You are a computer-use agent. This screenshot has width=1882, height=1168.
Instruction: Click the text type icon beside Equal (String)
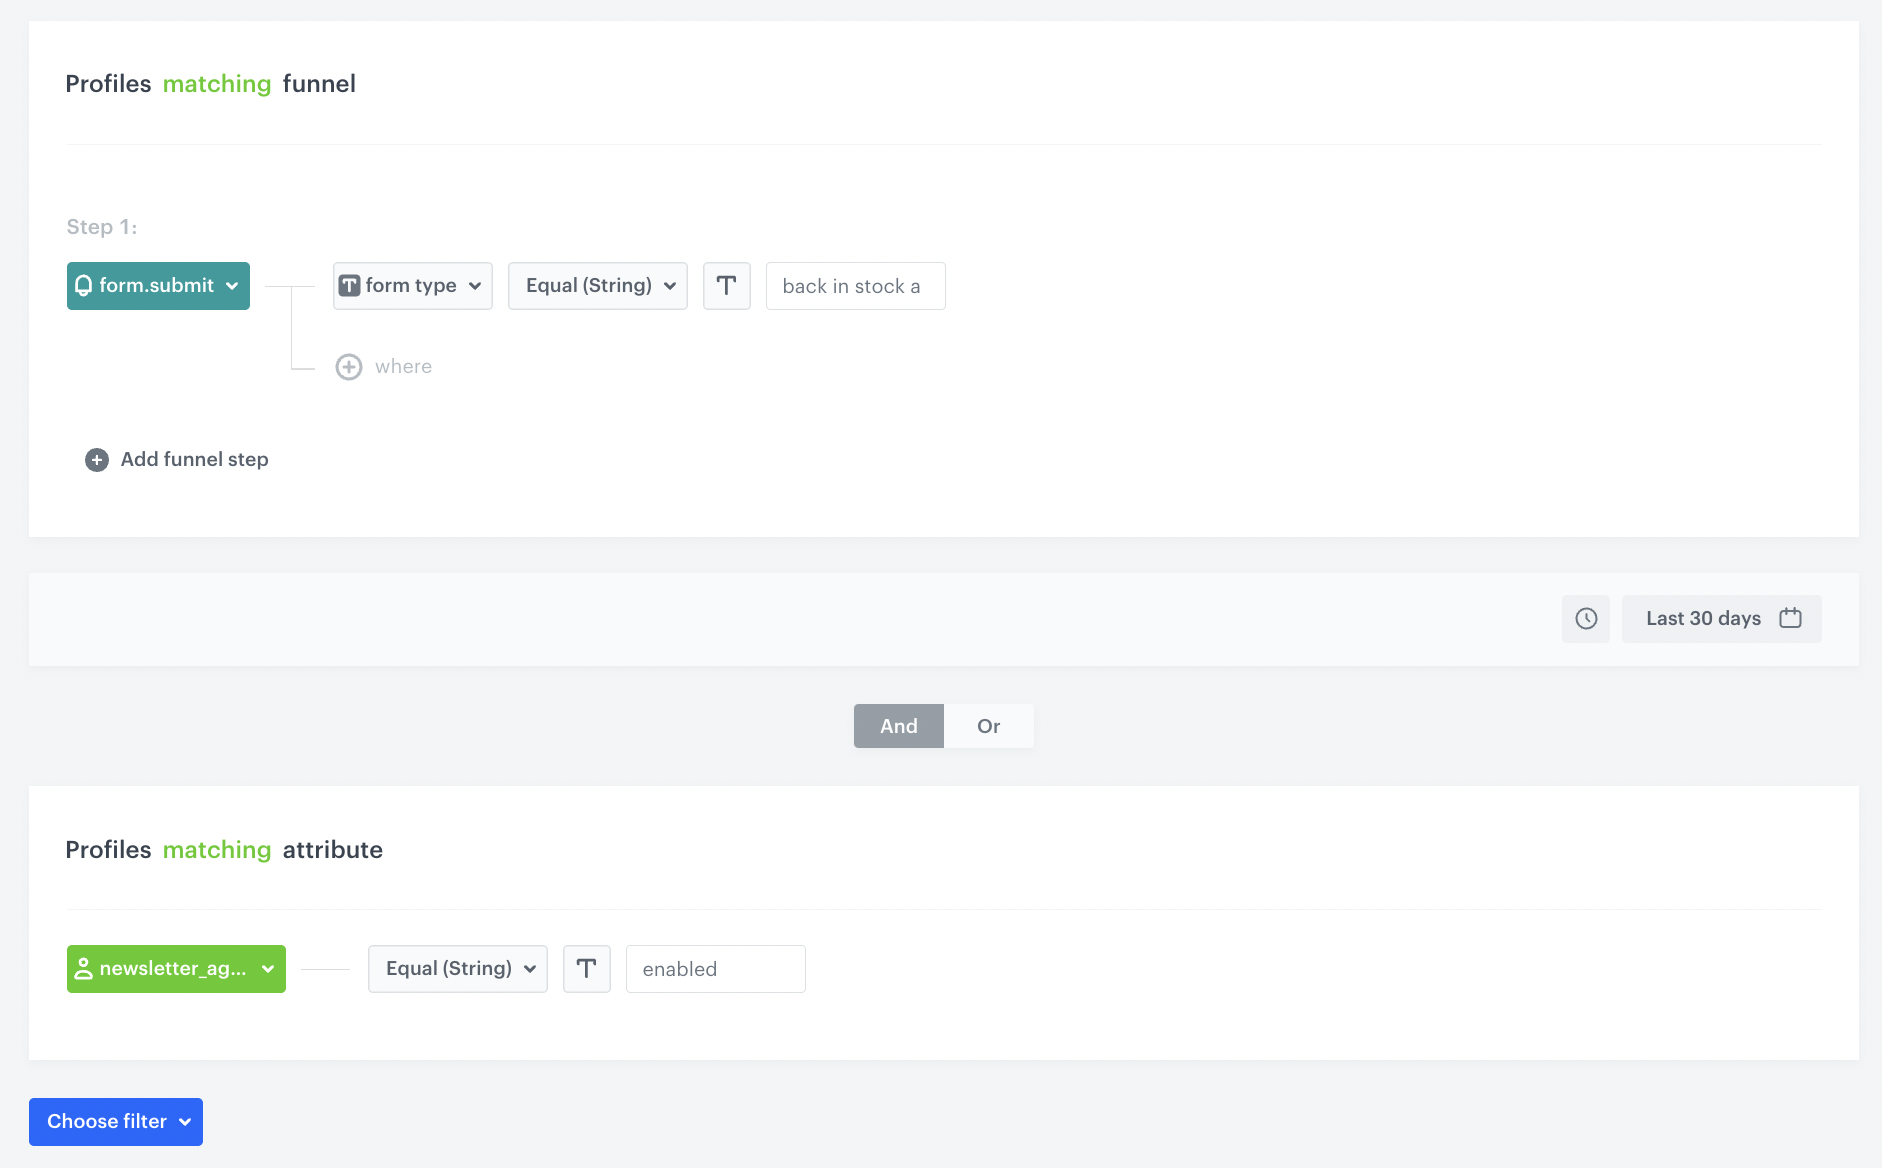coord(727,285)
